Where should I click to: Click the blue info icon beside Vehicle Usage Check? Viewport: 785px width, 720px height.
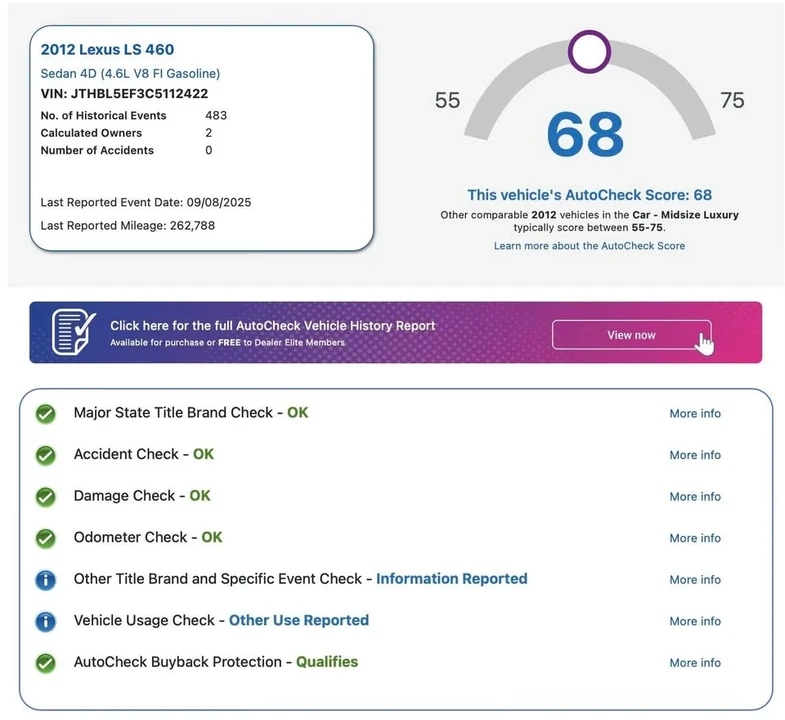[x=46, y=622]
